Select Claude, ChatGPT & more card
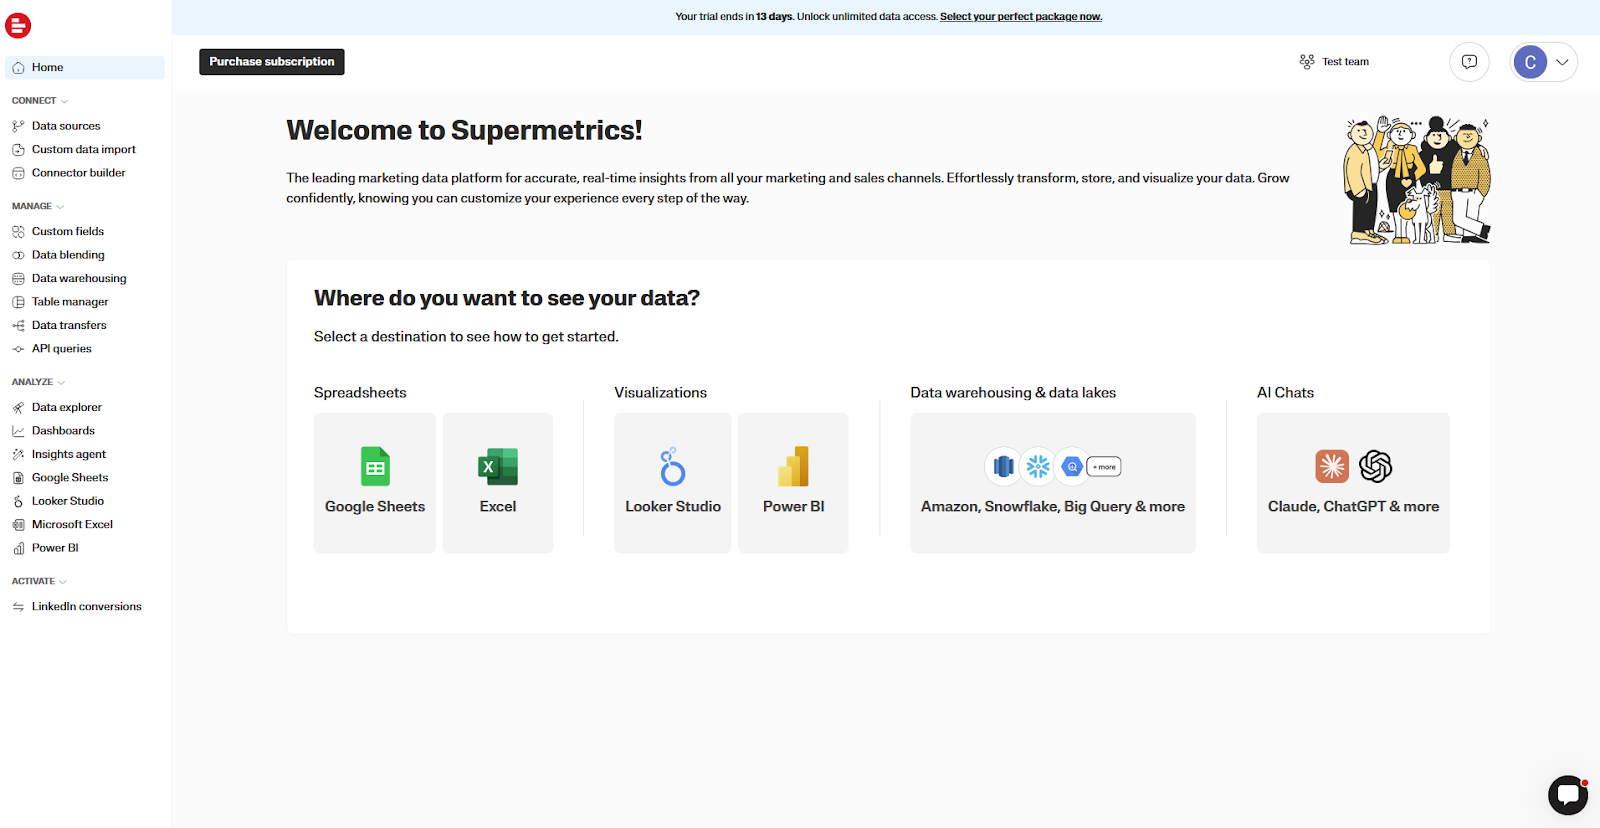This screenshot has width=1600, height=828. pos(1353,483)
